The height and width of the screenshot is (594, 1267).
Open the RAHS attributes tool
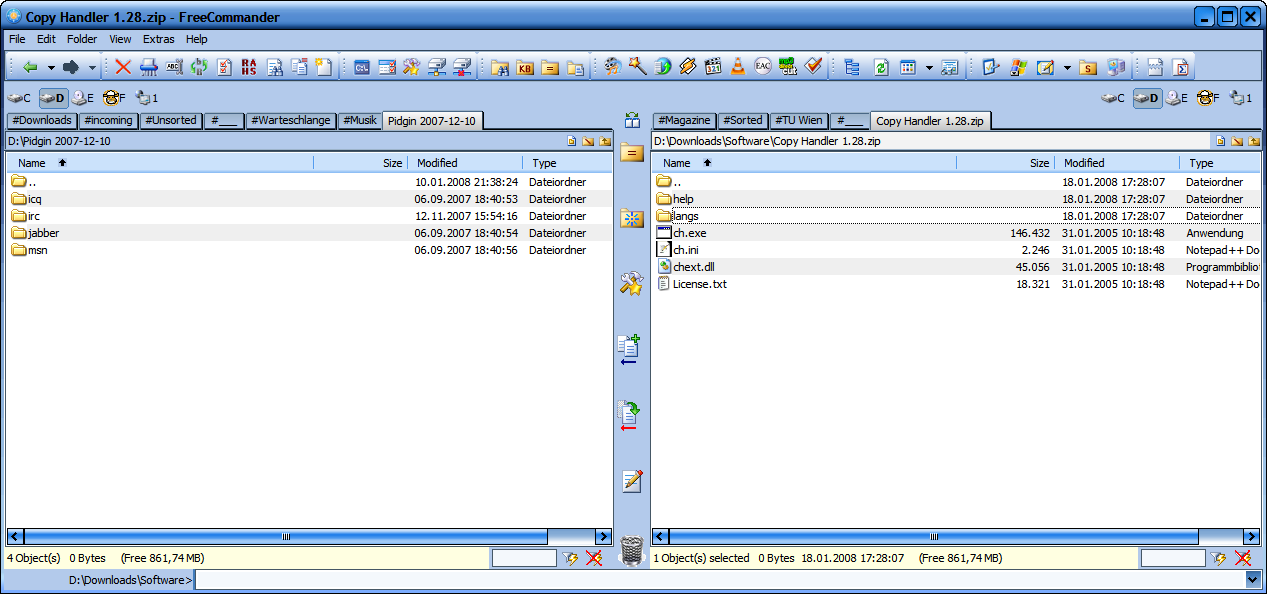point(249,67)
